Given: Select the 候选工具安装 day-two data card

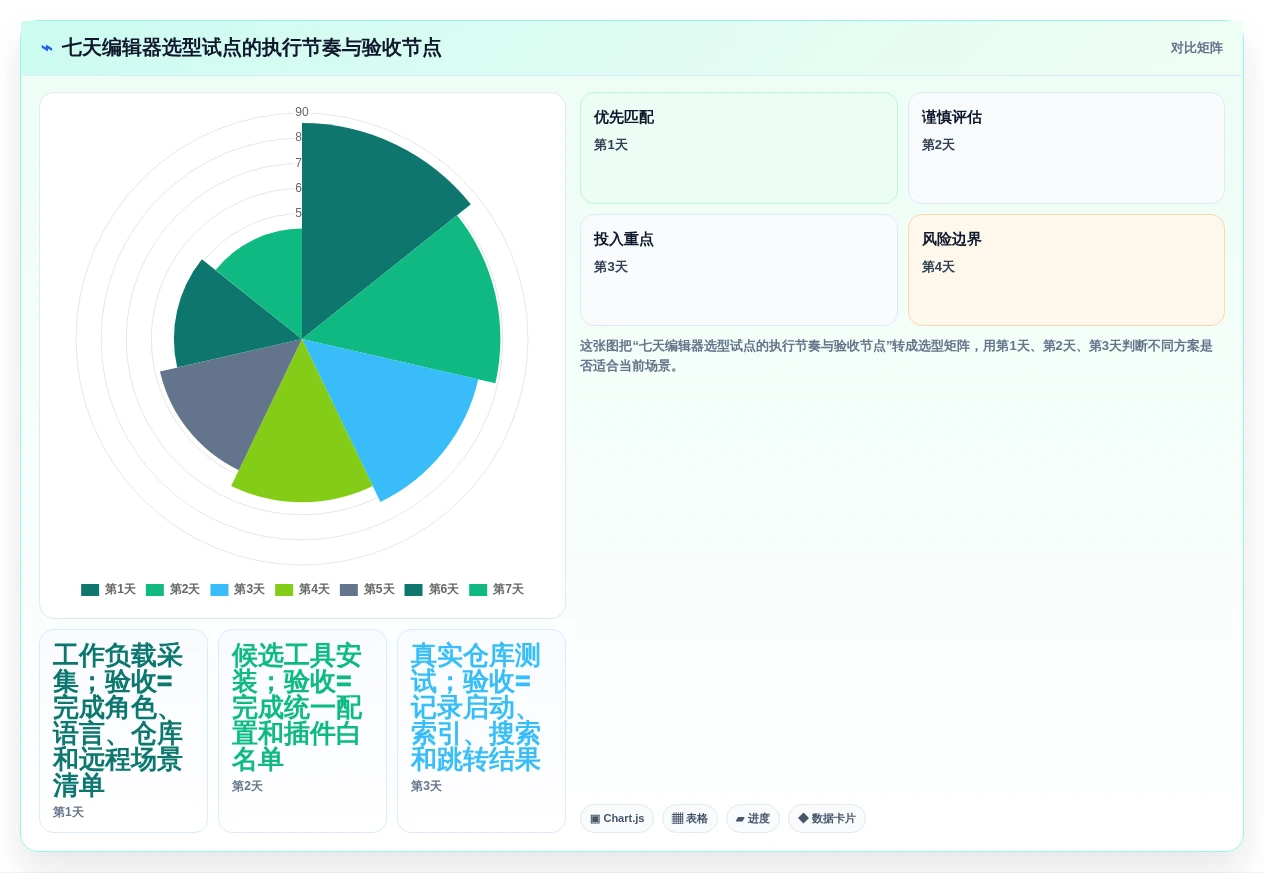Looking at the screenshot, I should pos(302,731).
